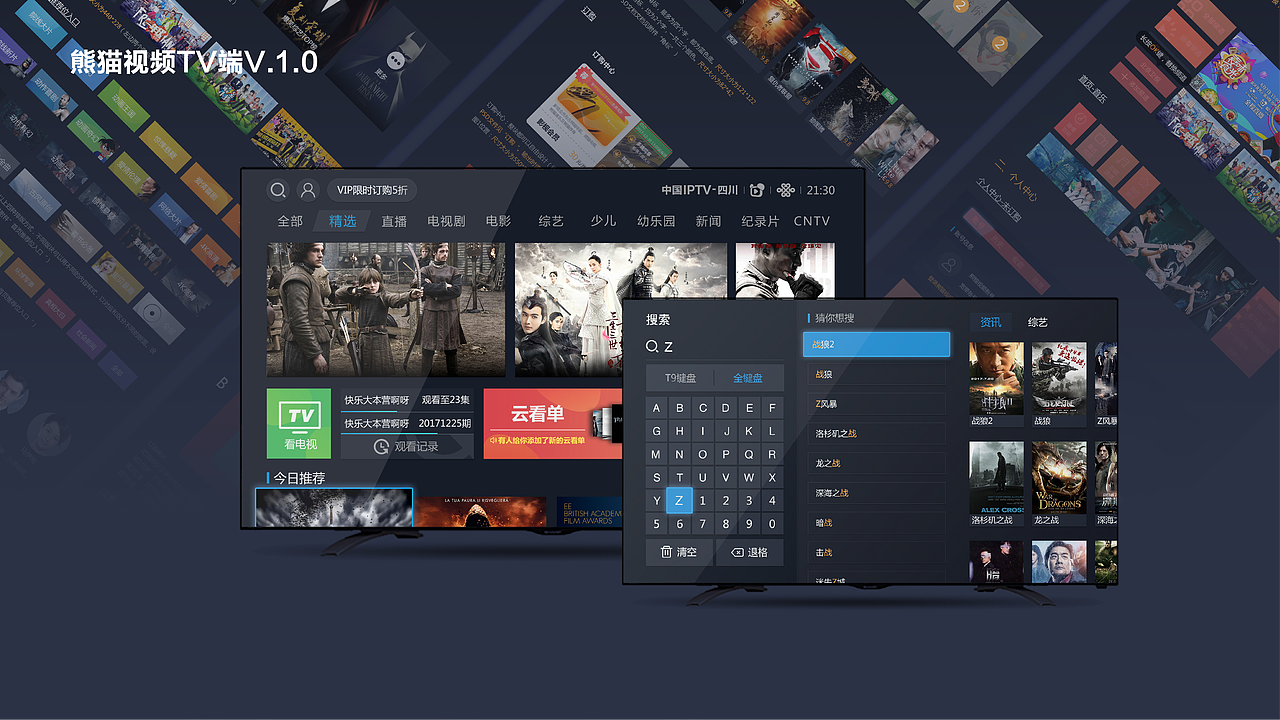Open the user profile icon
Viewport: 1280px width, 720px height.
tap(308, 190)
